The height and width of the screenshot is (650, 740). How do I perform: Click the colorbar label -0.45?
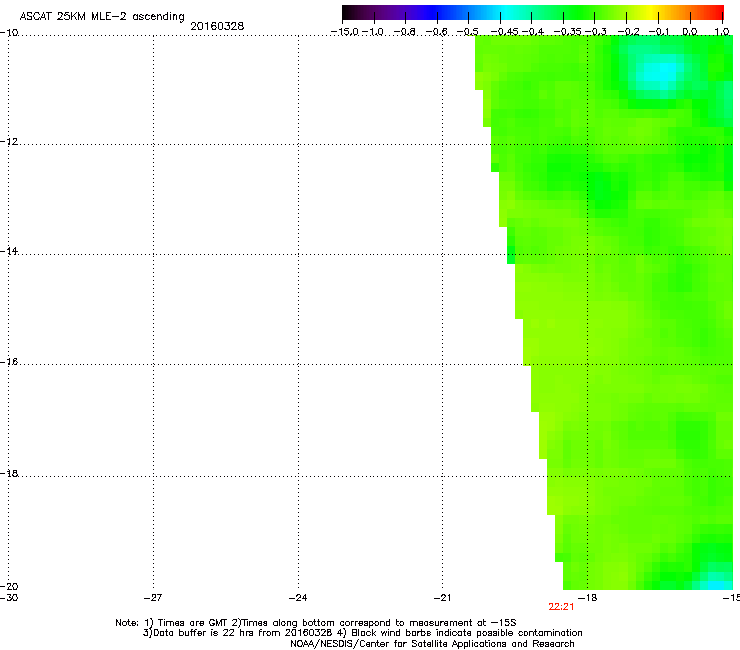click(x=504, y=32)
